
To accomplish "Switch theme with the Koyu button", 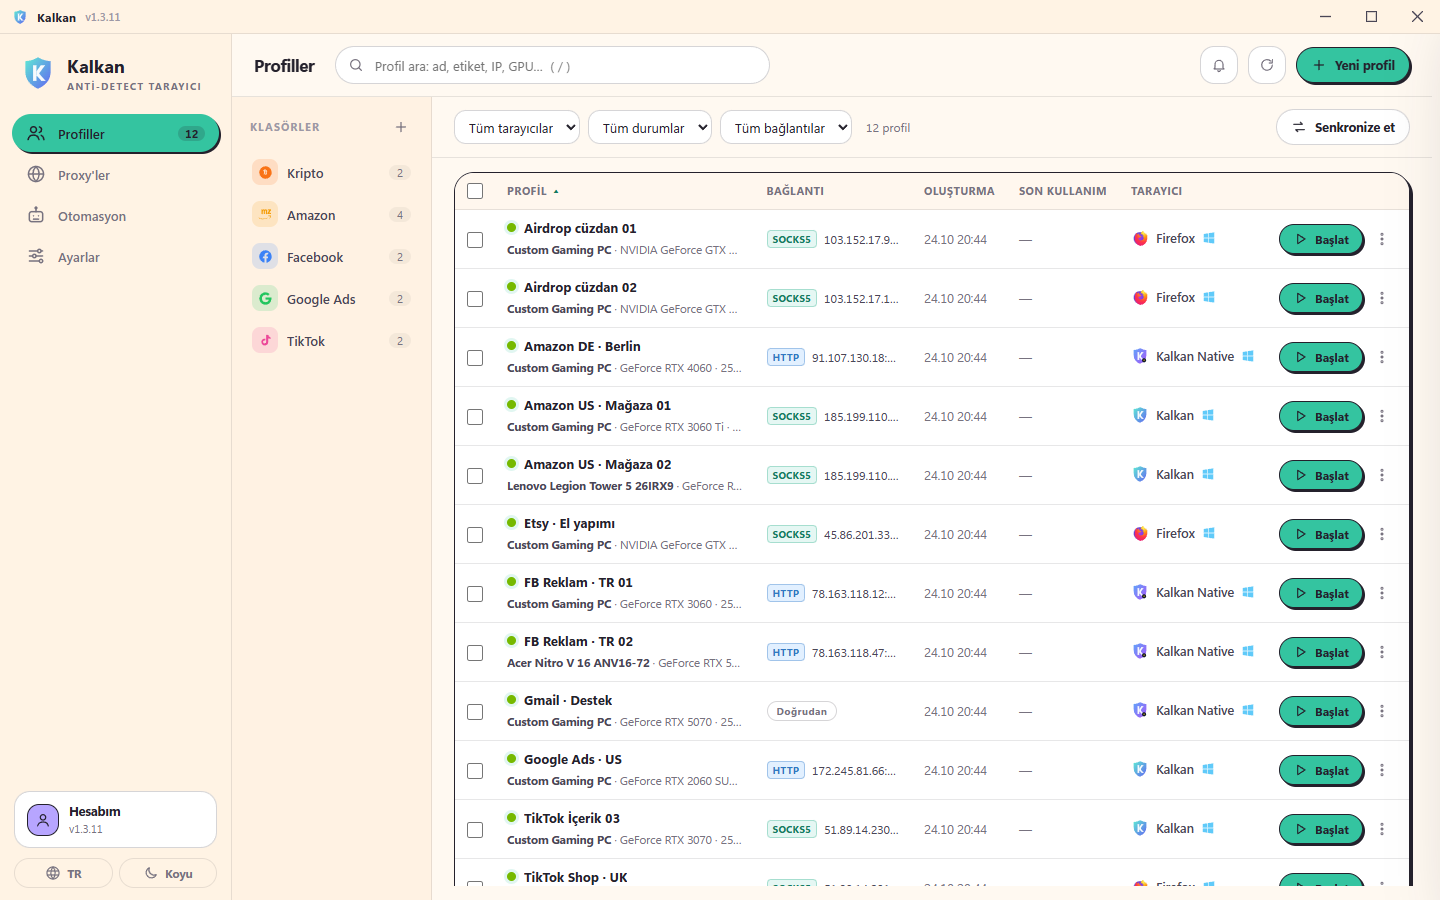I will click(x=168, y=873).
